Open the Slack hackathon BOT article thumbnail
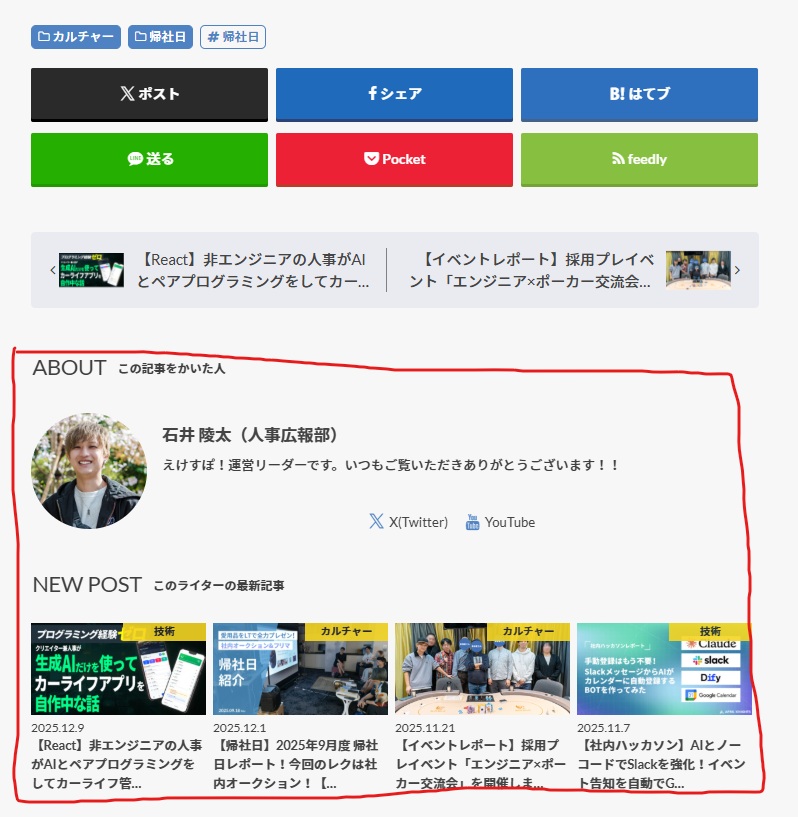This screenshot has width=798, height=817. (x=664, y=669)
